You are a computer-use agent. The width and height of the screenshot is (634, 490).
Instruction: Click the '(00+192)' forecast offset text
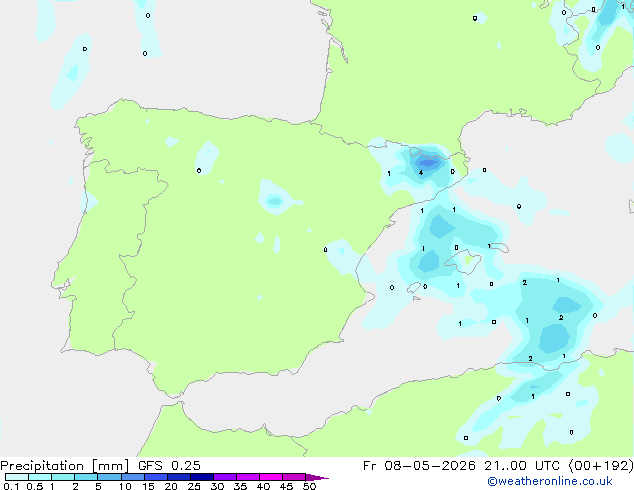(x=601, y=466)
